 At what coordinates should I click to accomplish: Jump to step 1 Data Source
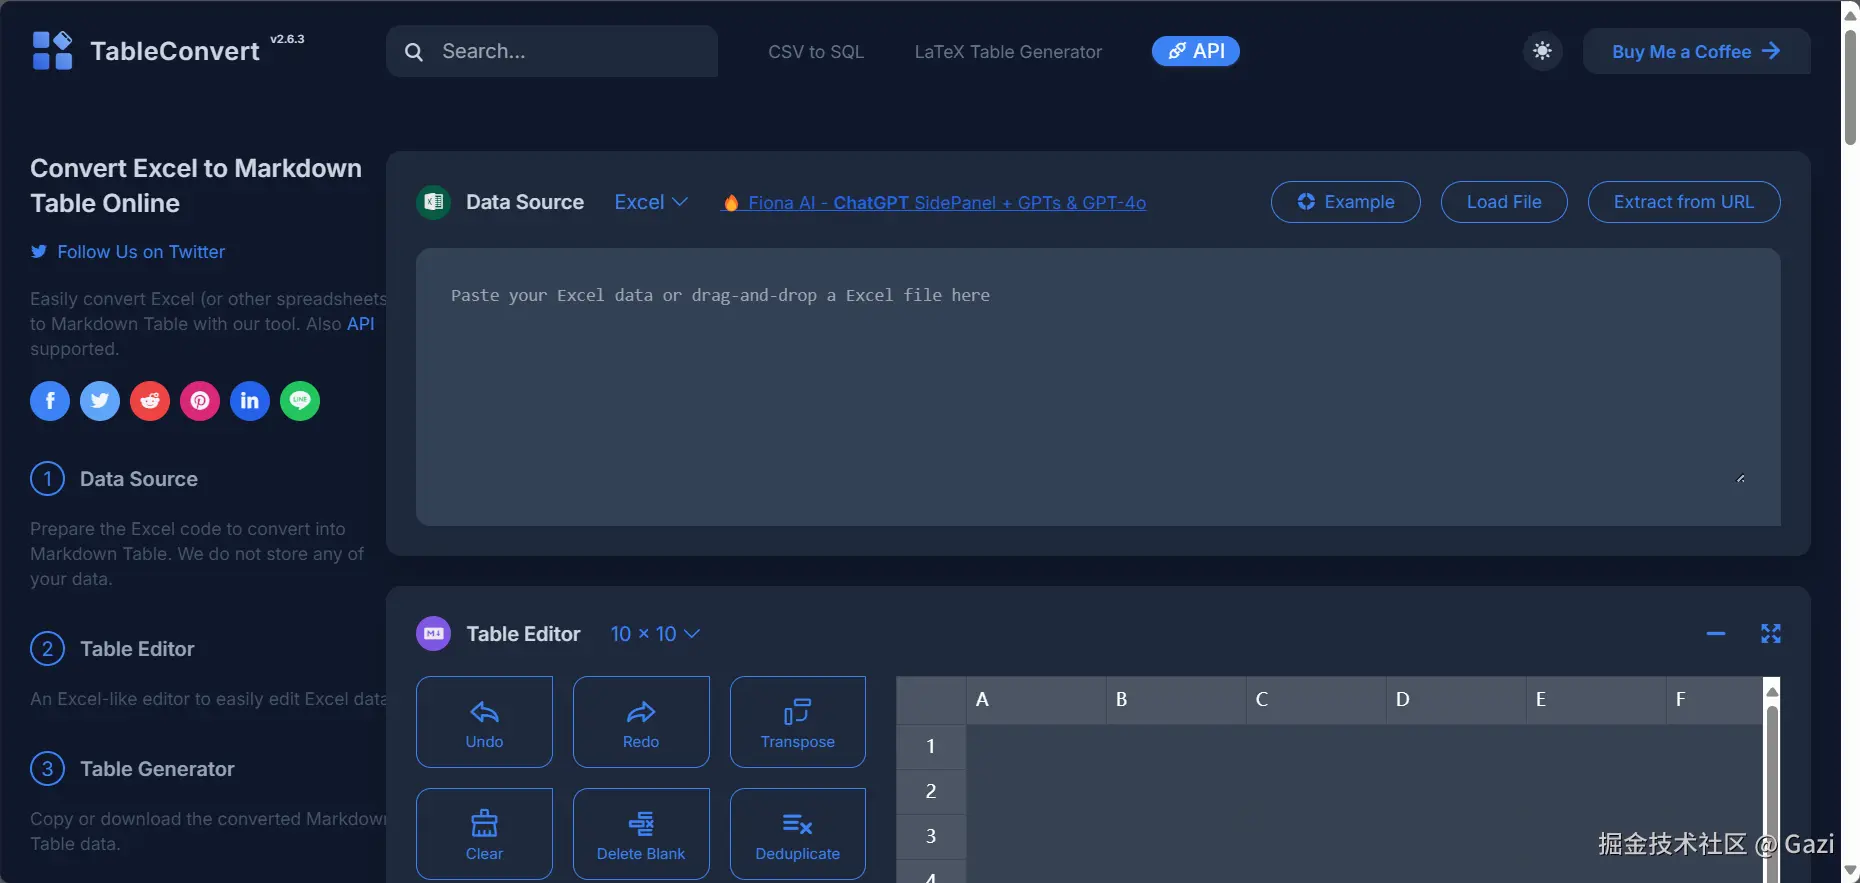(114, 479)
